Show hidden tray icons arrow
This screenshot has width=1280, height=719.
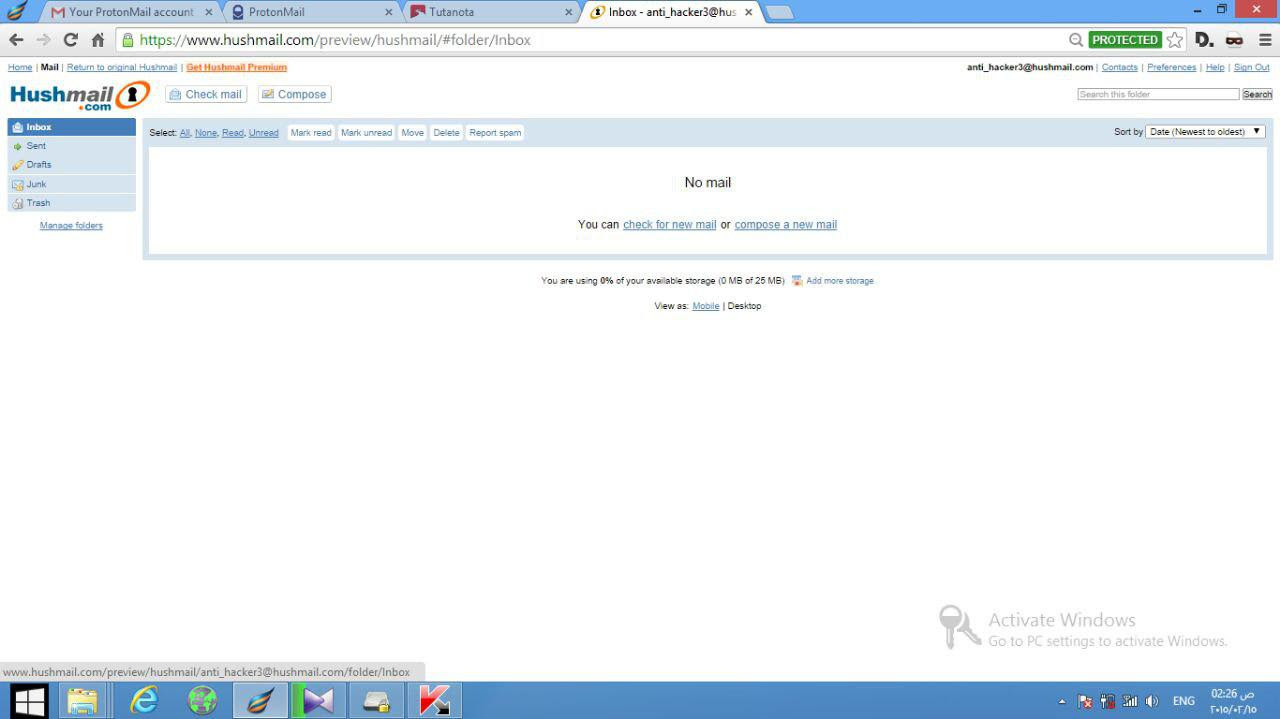click(1062, 702)
